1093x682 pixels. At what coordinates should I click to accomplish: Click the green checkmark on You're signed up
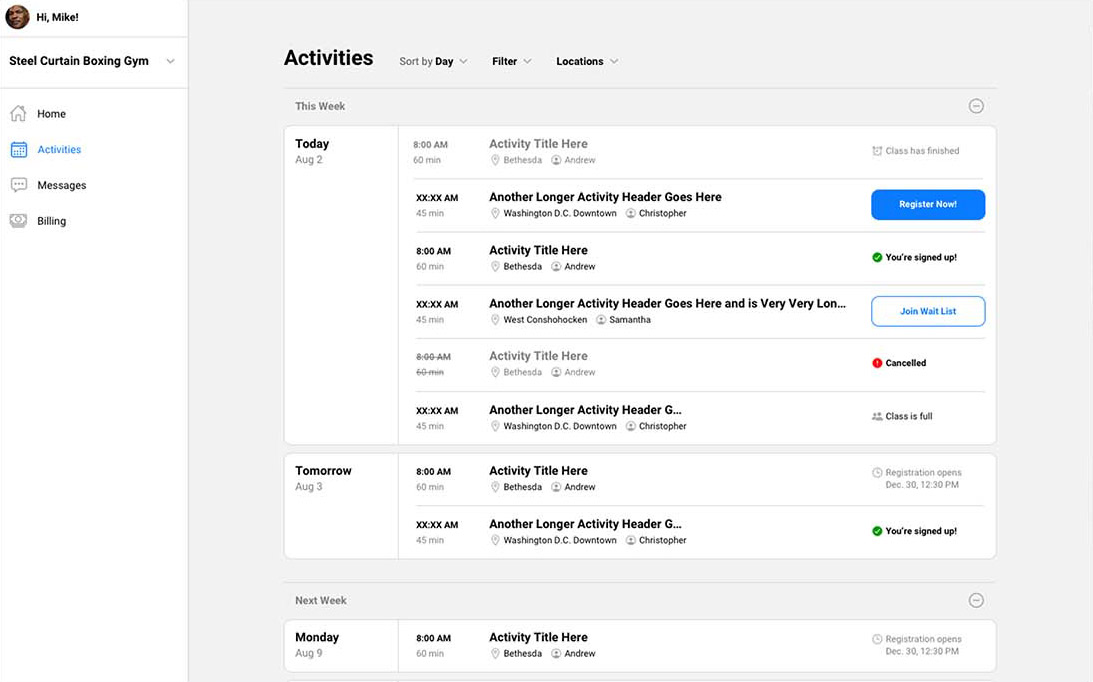pos(875,258)
